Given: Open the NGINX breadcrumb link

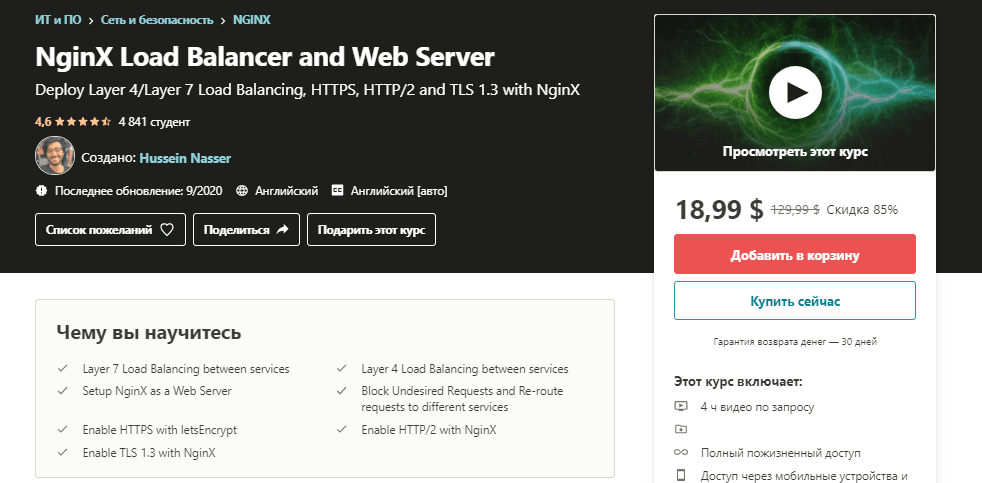Looking at the screenshot, I should (252, 19).
